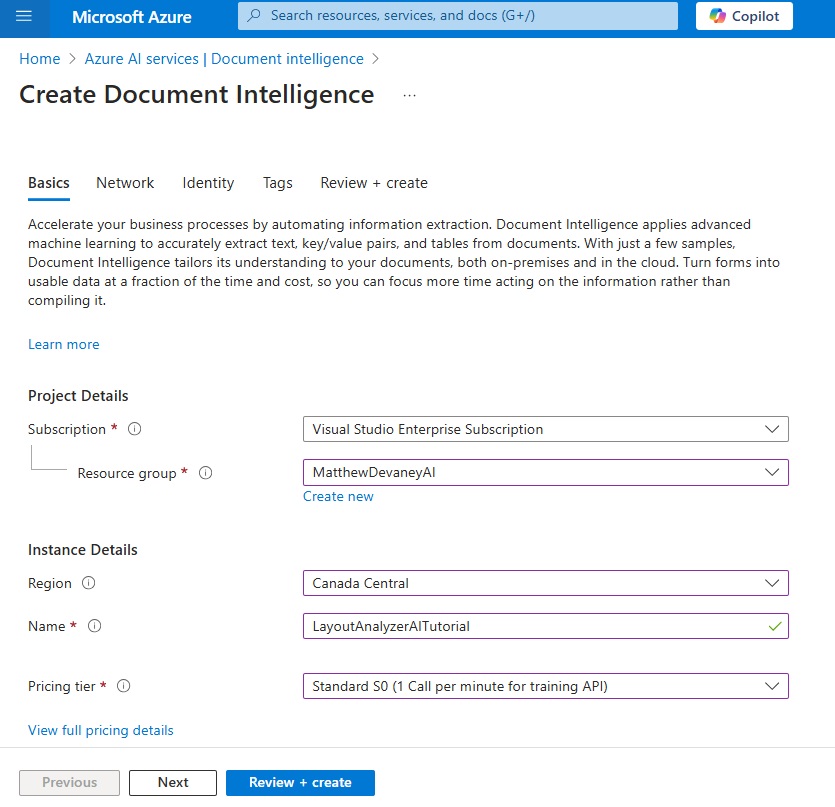This screenshot has width=835, height=807.
Task: Click the Resource group info icon
Action: pyautogui.click(x=206, y=473)
